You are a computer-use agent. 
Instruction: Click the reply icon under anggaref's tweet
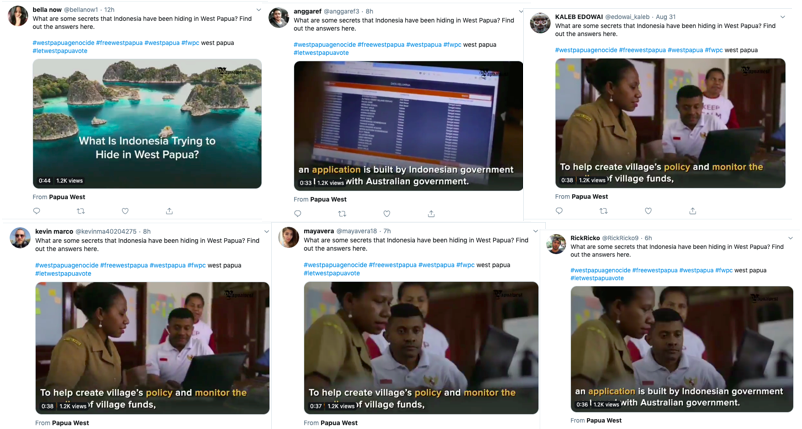click(x=298, y=214)
